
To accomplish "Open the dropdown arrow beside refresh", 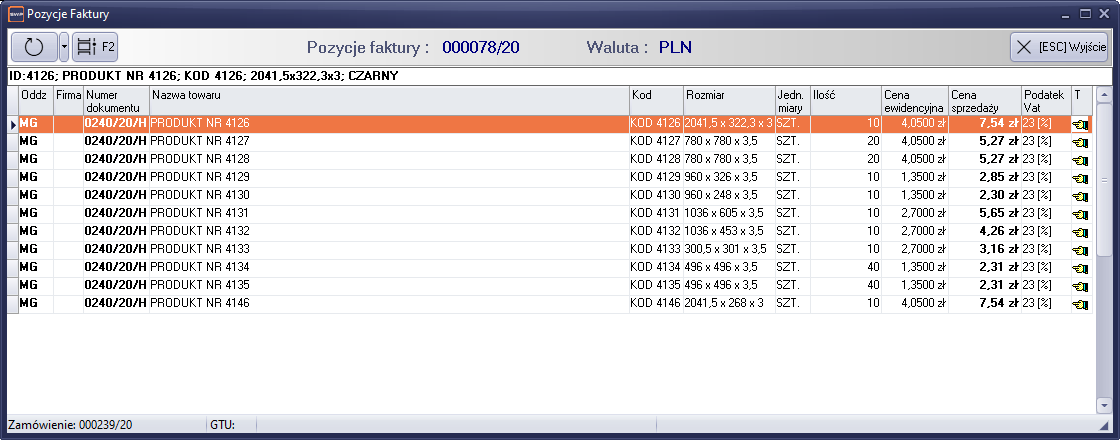I will tap(64, 47).
